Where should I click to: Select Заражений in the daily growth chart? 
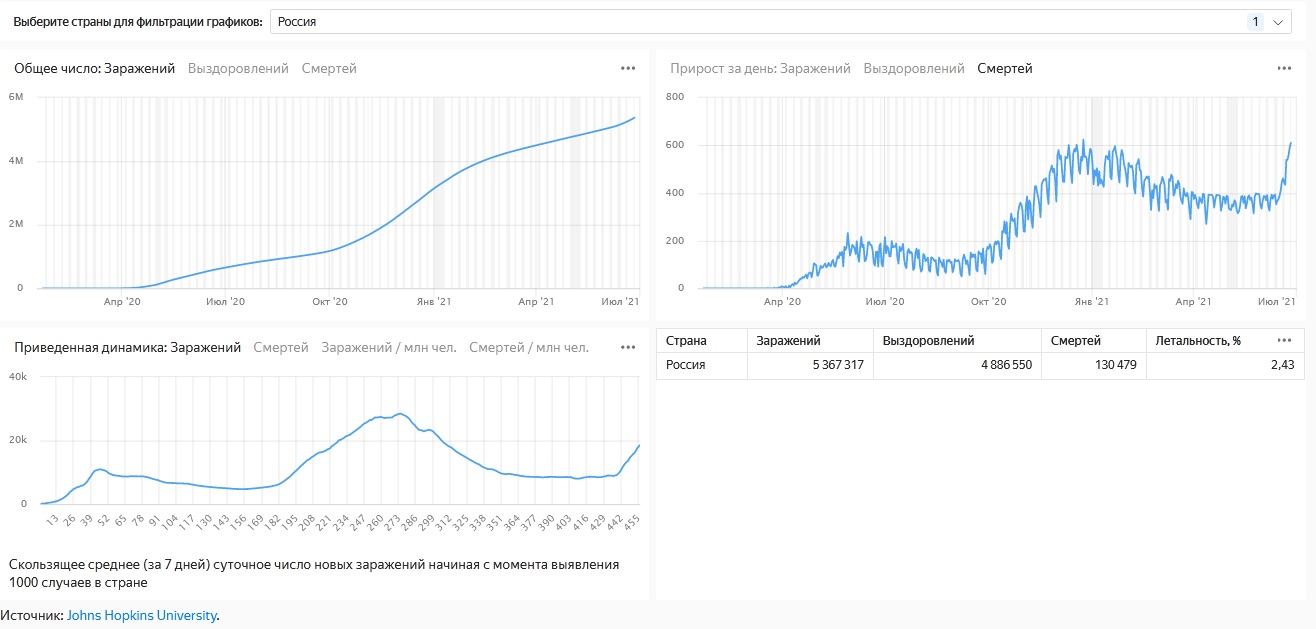pos(815,68)
